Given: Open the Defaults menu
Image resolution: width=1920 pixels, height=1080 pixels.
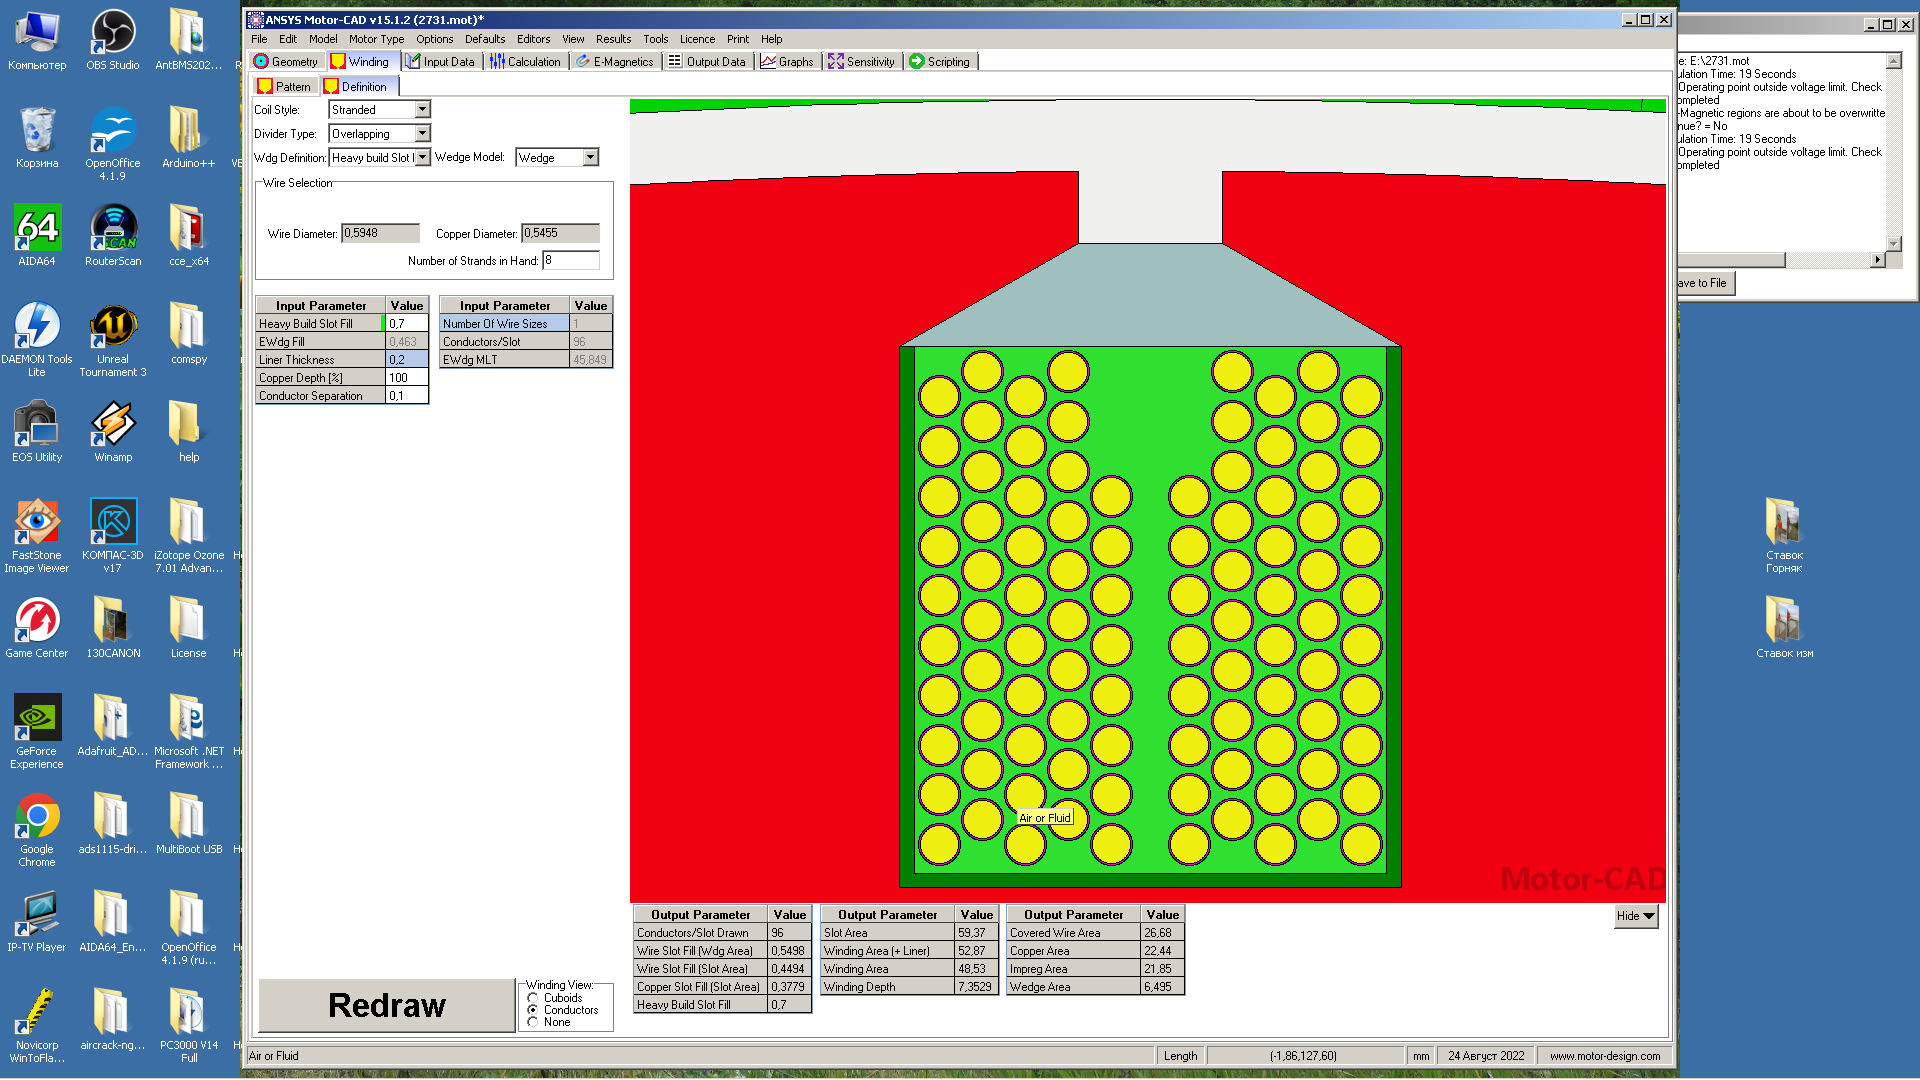Looking at the screenshot, I should (485, 39).
